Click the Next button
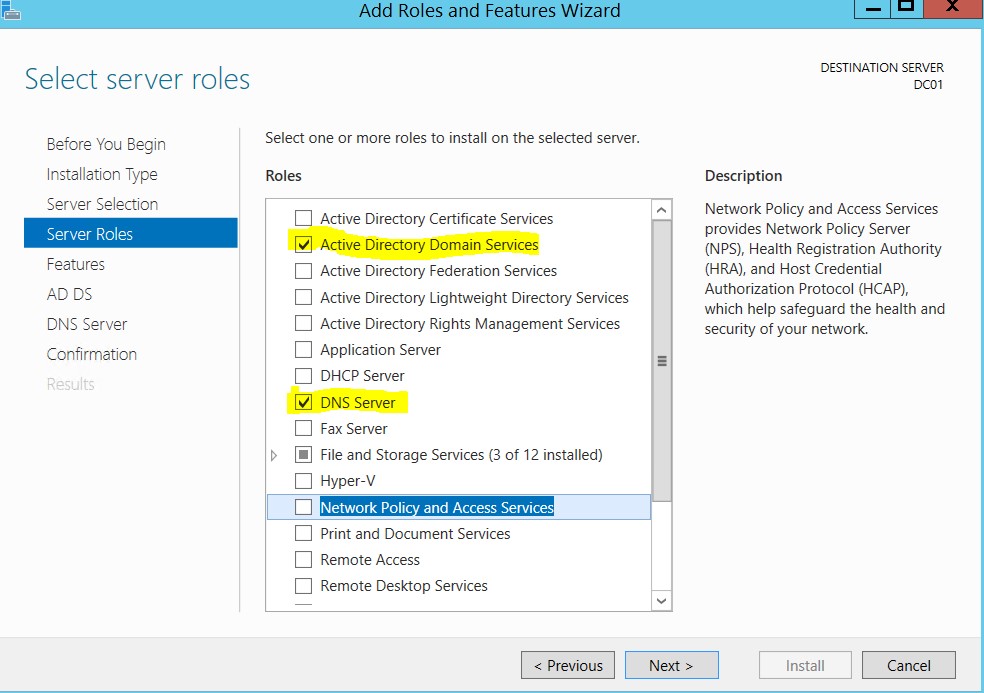This screenshot has height=693, width=984. 671,665
